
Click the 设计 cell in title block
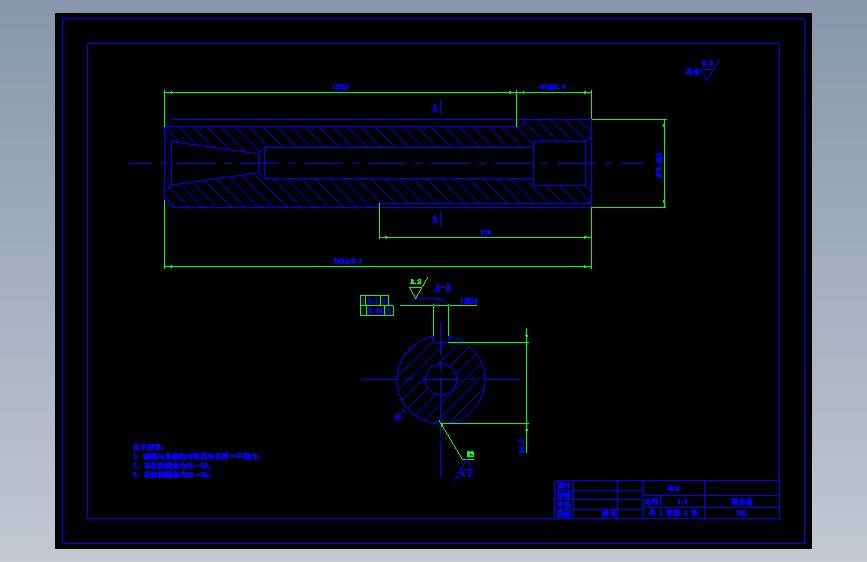563,486
